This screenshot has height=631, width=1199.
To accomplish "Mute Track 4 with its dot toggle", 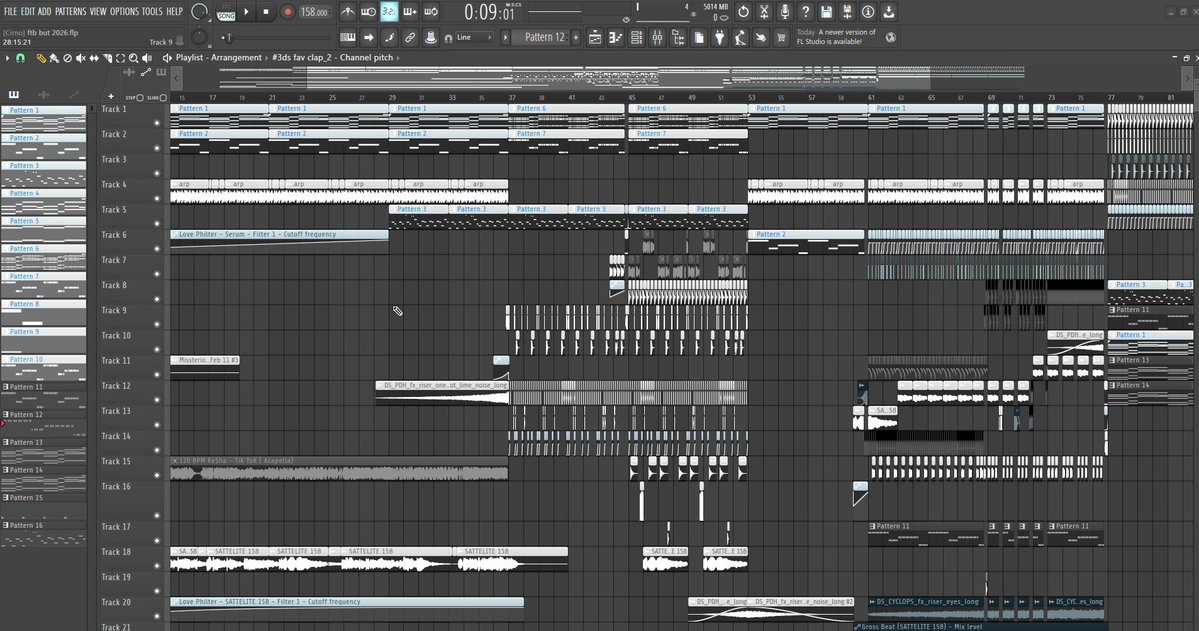I will [157, 198].
